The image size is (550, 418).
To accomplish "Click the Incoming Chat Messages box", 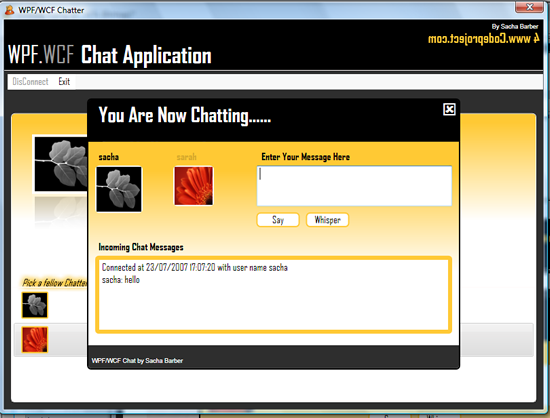I will [274, 295].
